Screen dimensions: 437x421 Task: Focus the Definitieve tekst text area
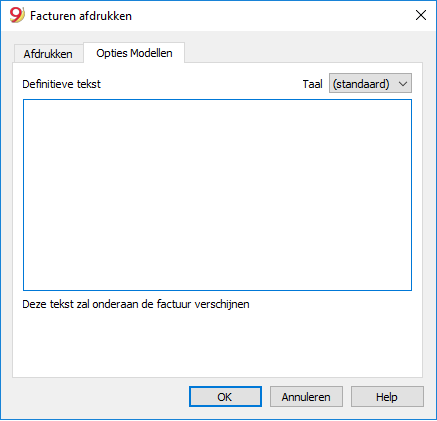click(217, 195)
